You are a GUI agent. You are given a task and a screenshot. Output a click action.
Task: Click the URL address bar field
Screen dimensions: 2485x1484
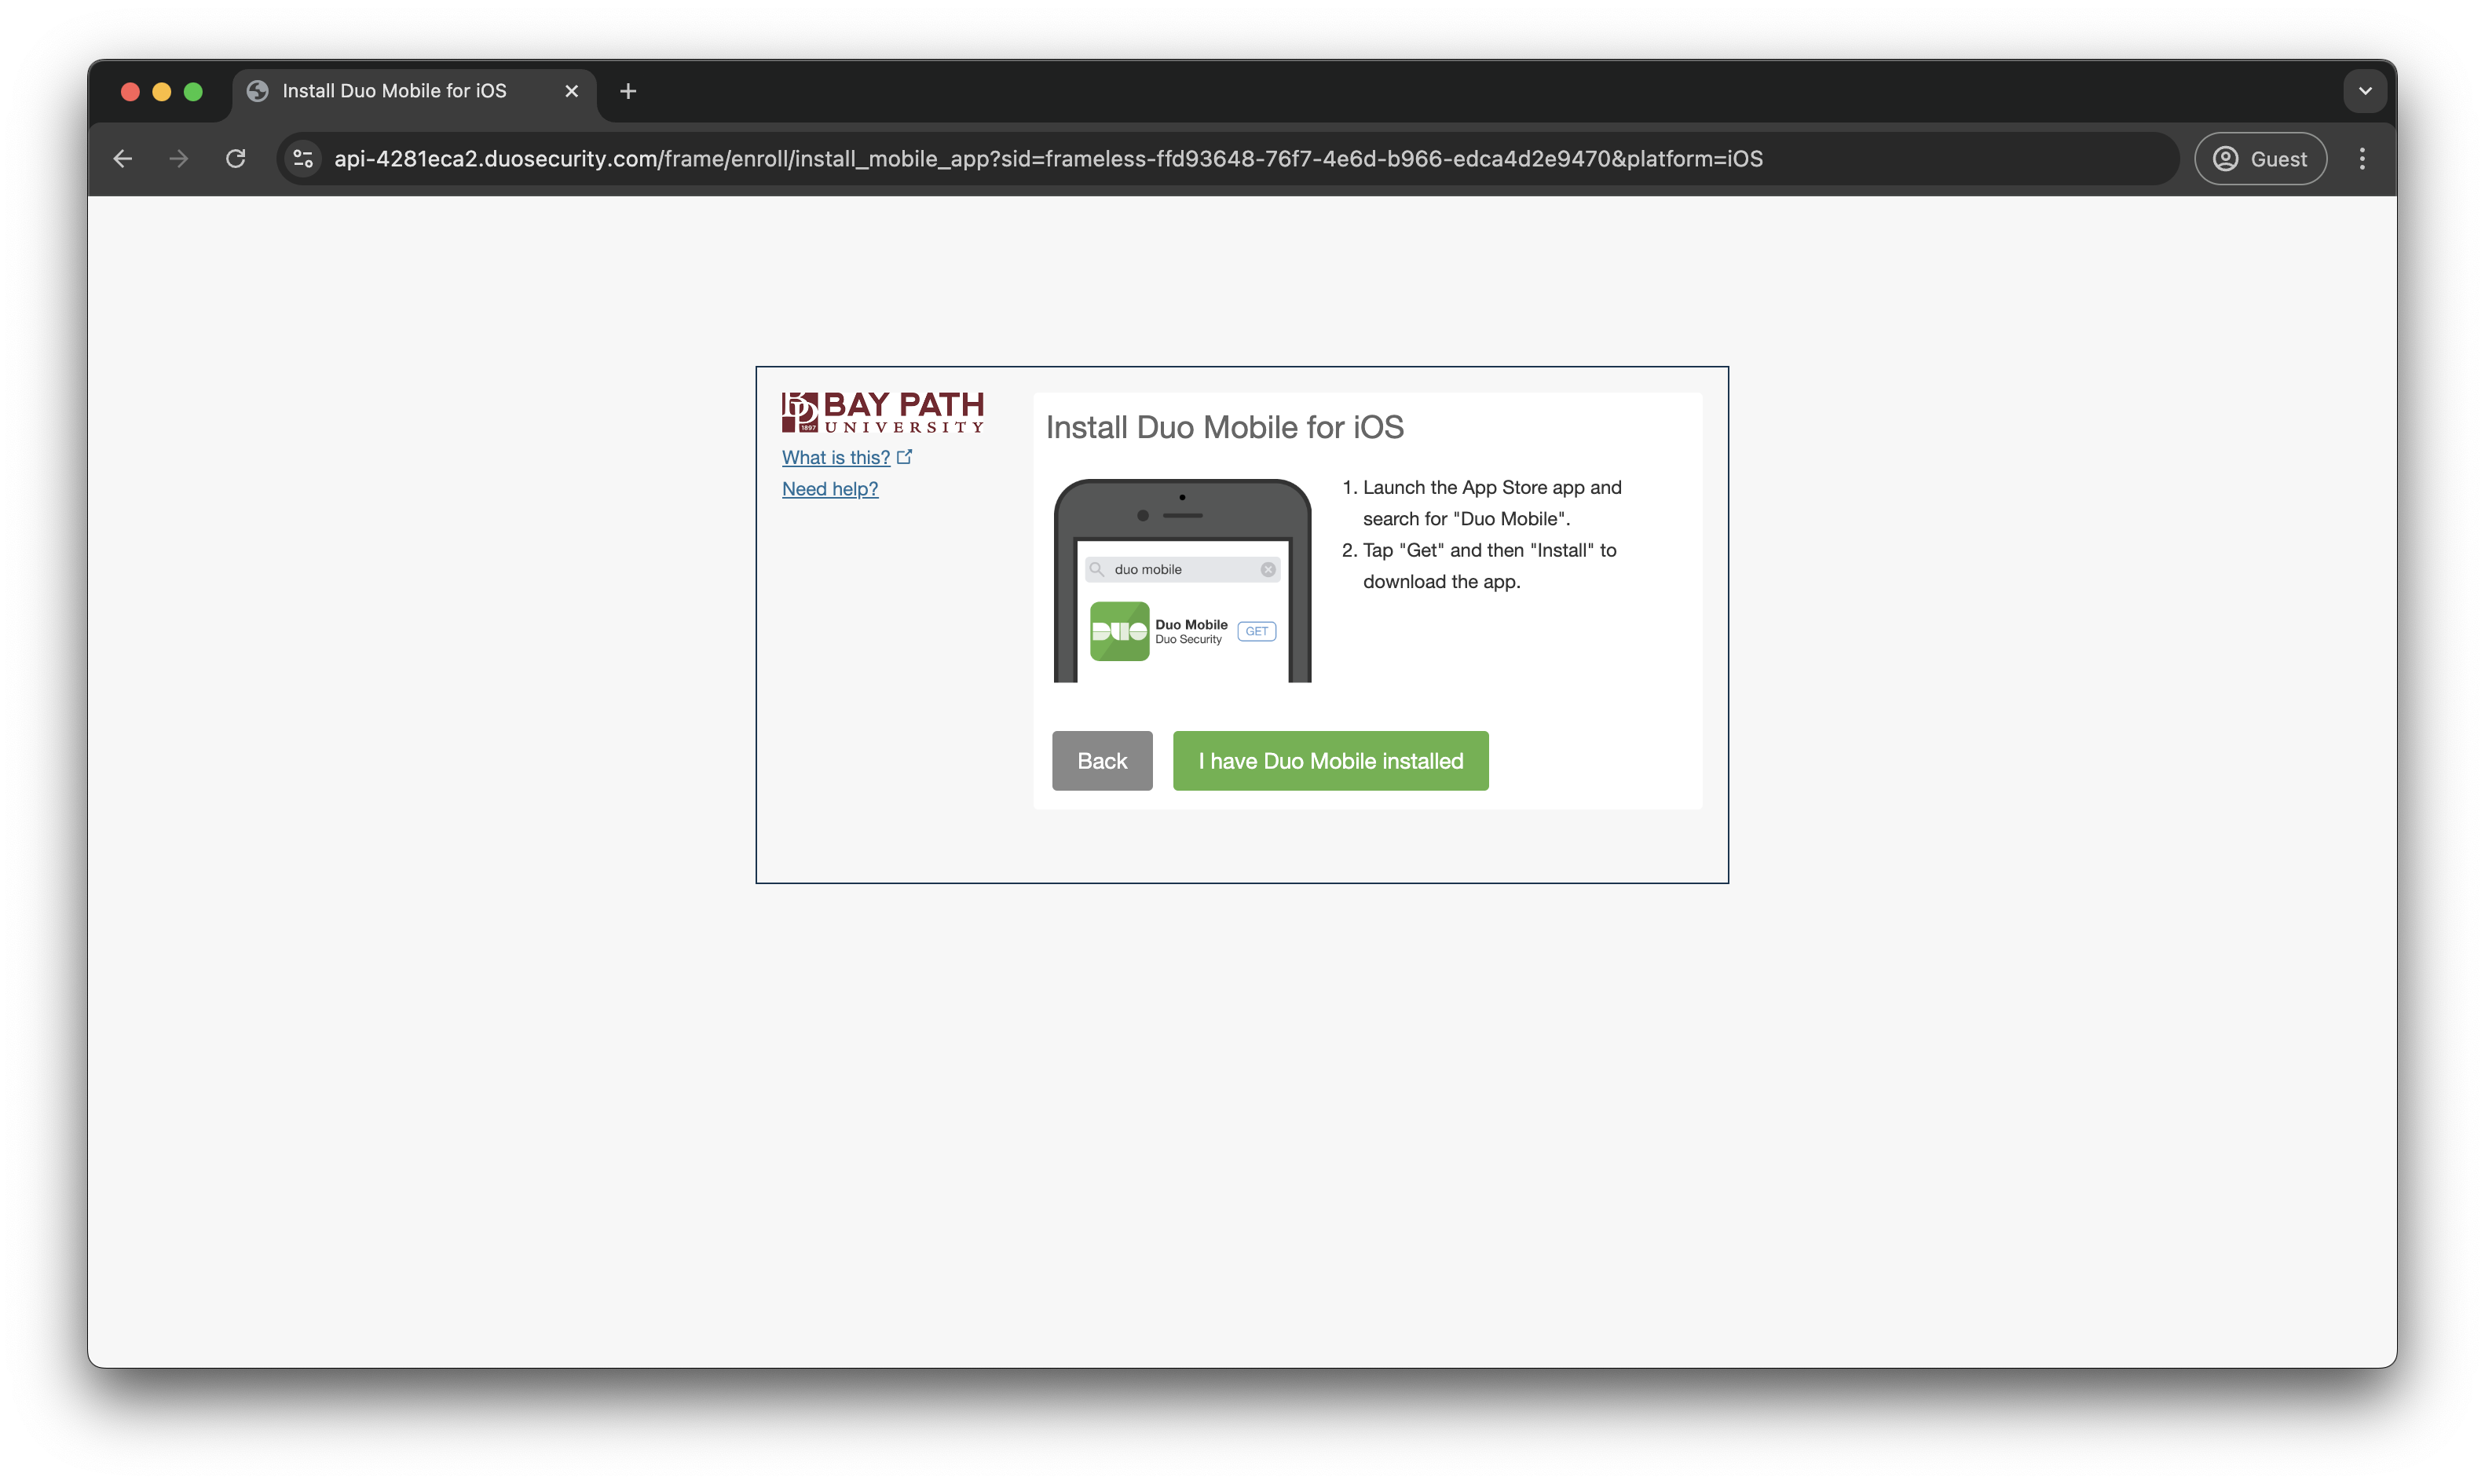point(1047,159)
